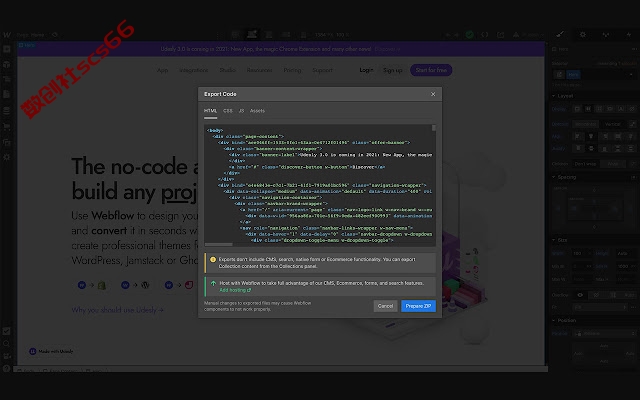640x400 pixels.
Task: Set display to block
Action: tap(577, 109)
